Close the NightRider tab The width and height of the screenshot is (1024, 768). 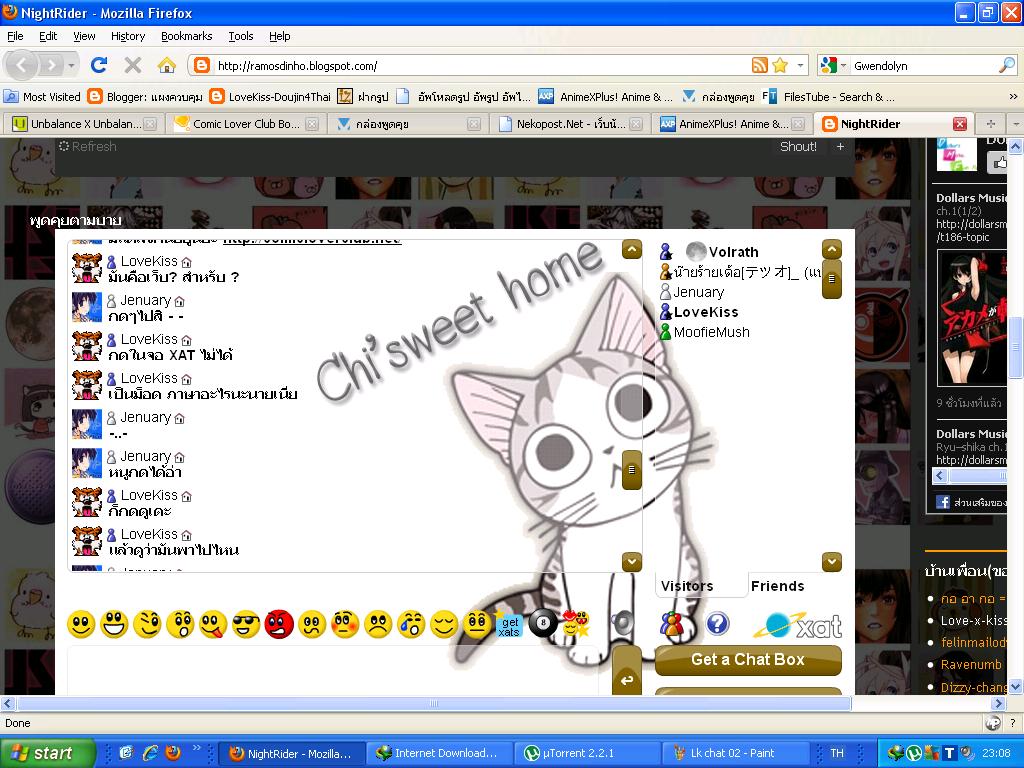coord(959,123)
